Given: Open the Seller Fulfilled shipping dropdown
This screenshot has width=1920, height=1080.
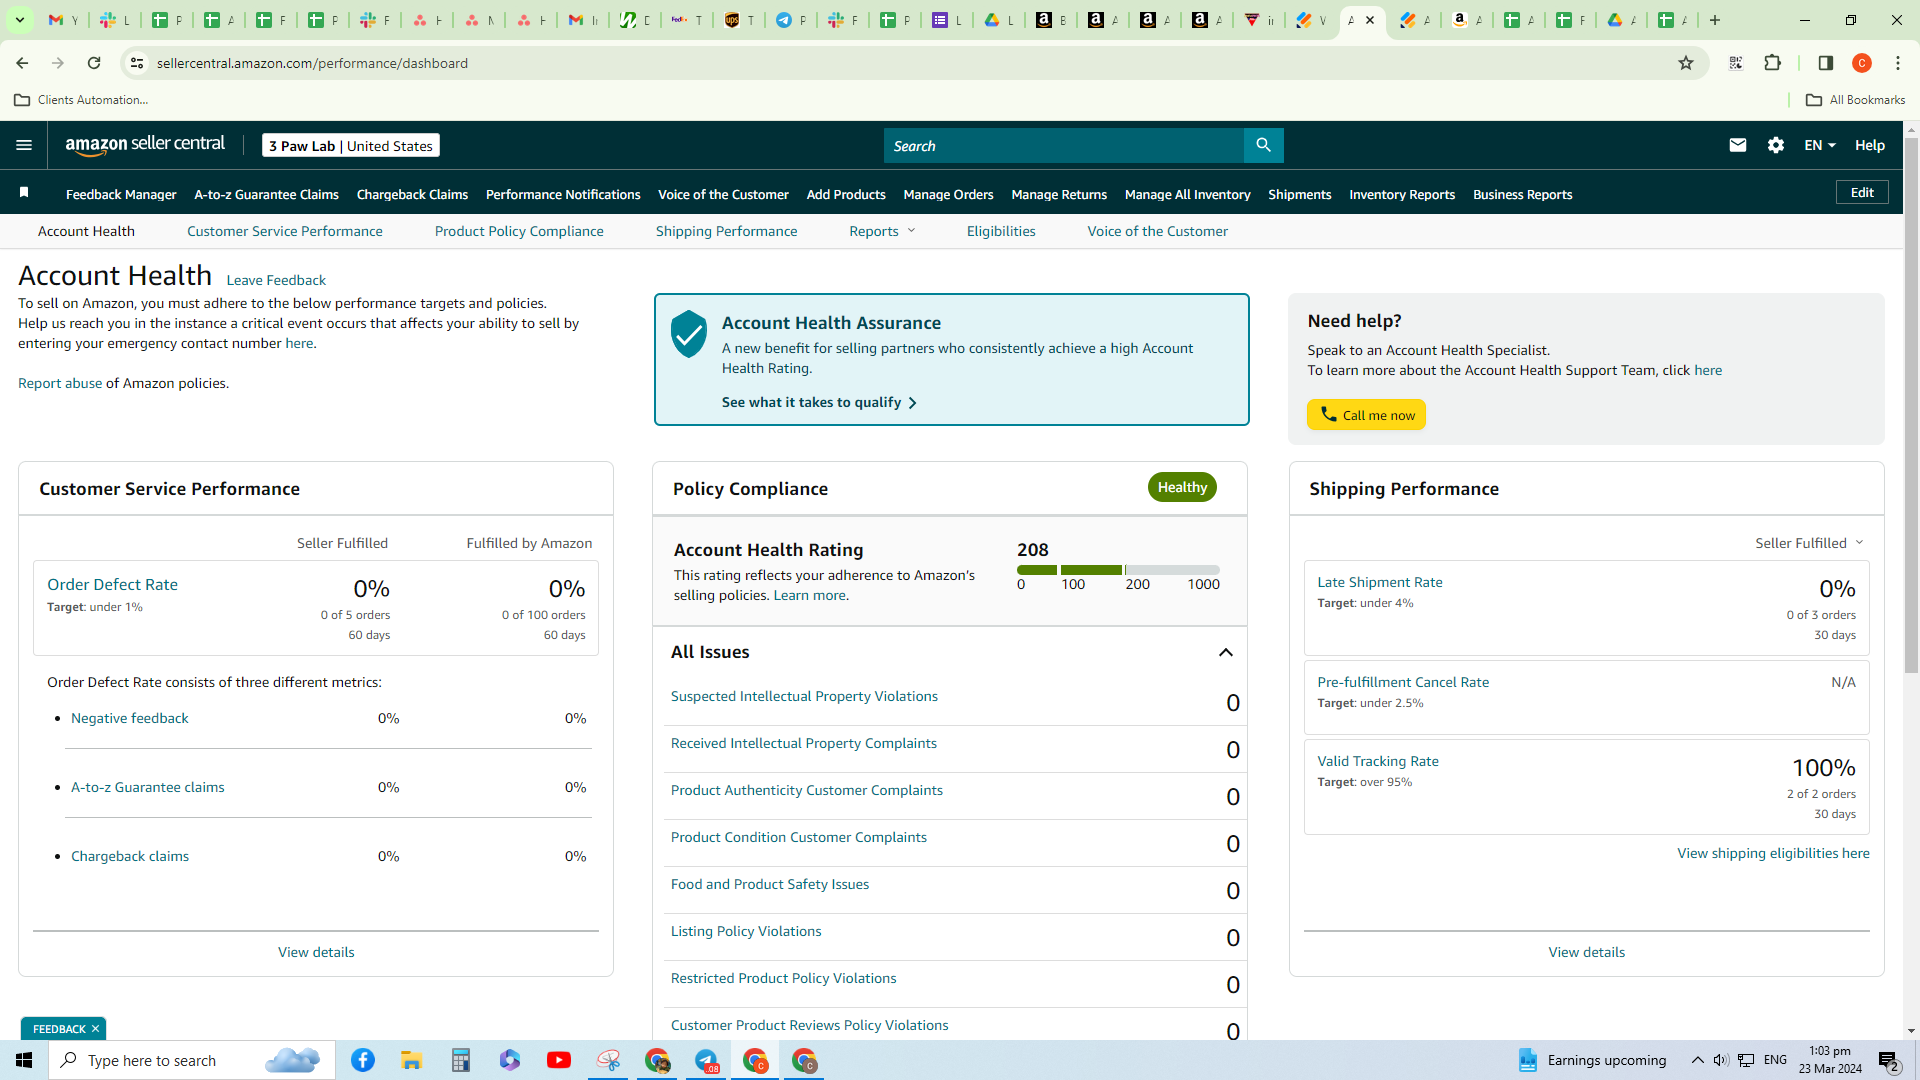Looking at the screenshot, I should 1810,543.
